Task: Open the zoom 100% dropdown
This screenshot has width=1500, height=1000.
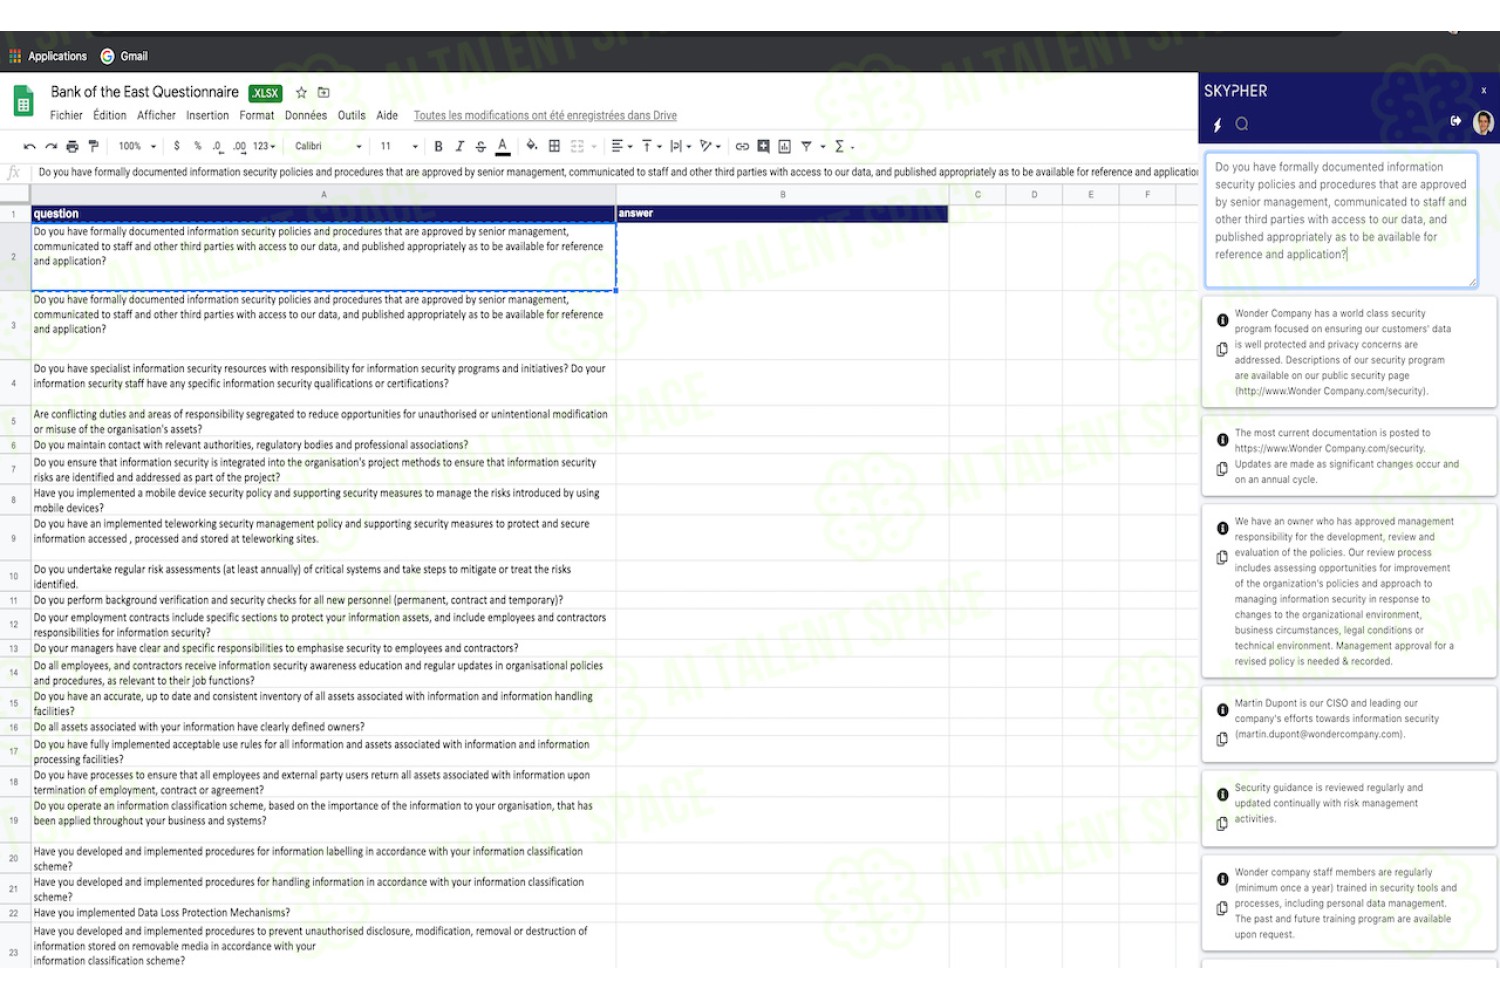Action: (137, 146)
